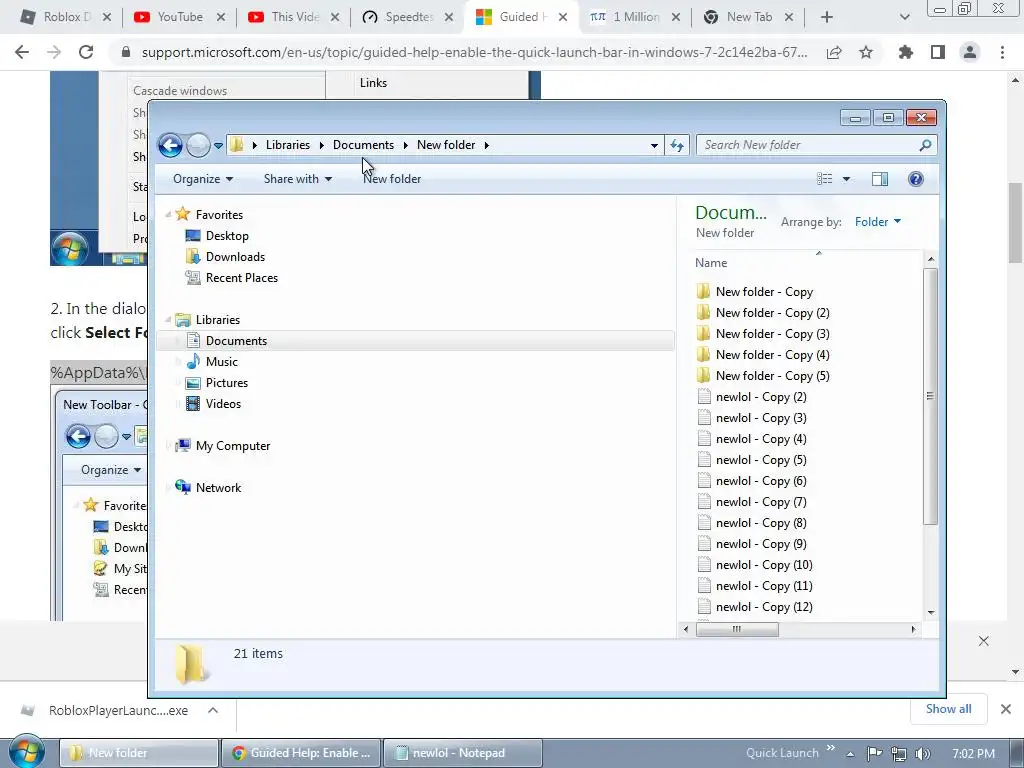Select folder New folder - Copy (5)
This screenshot has width=1024, height=768.
773,376
